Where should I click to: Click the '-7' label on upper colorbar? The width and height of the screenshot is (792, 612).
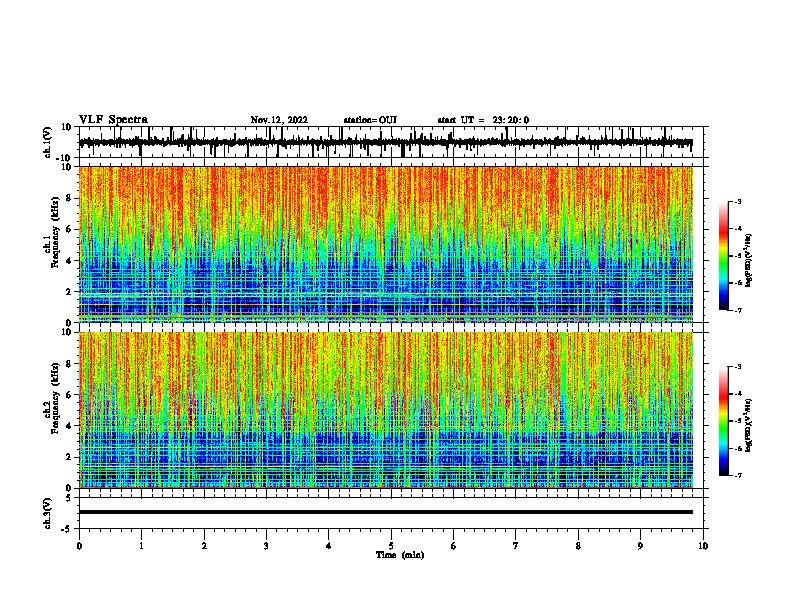coord(737,310)
